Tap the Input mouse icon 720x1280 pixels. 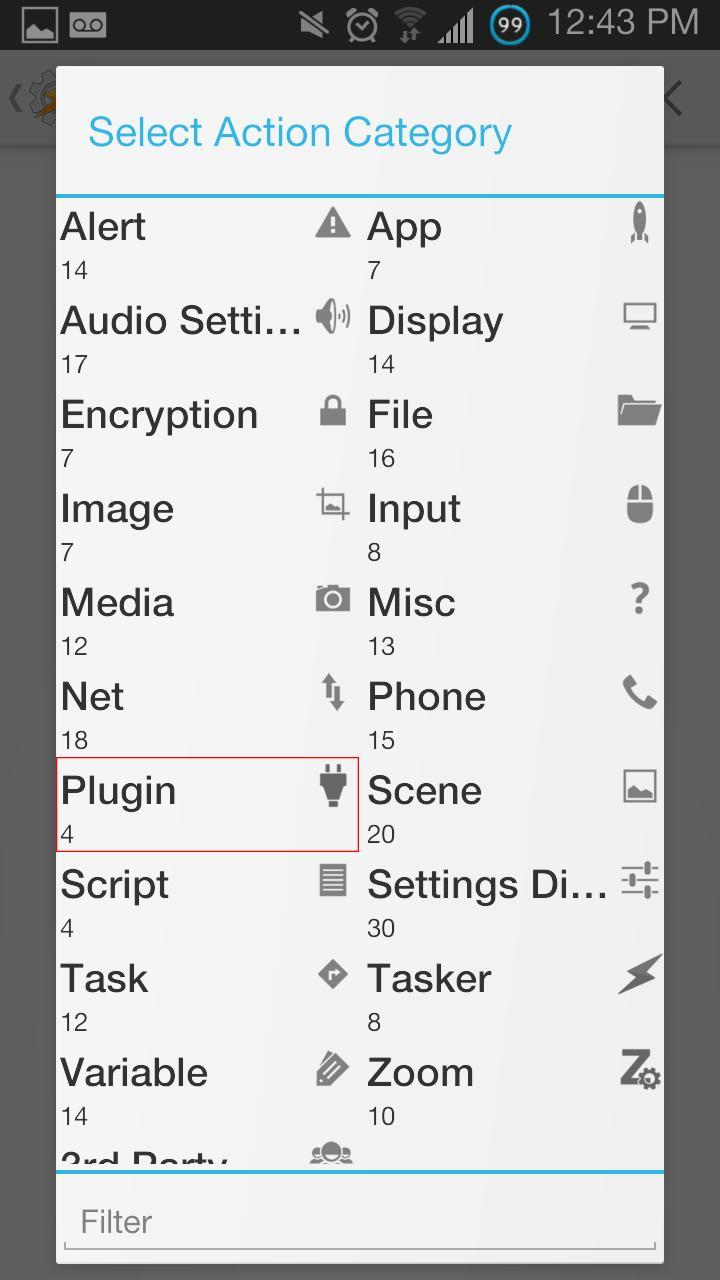(x=639, y=505)
